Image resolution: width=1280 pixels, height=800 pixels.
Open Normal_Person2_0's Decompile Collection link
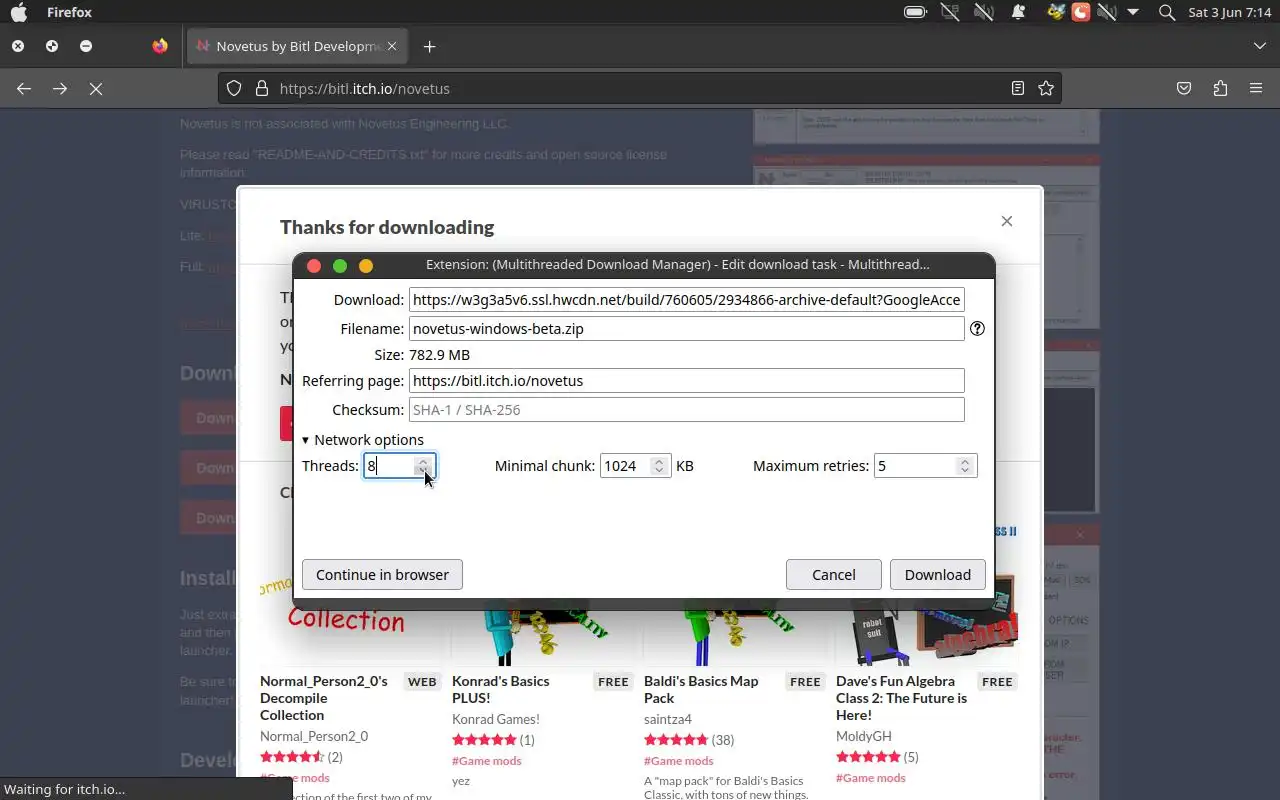pos(324,698)
